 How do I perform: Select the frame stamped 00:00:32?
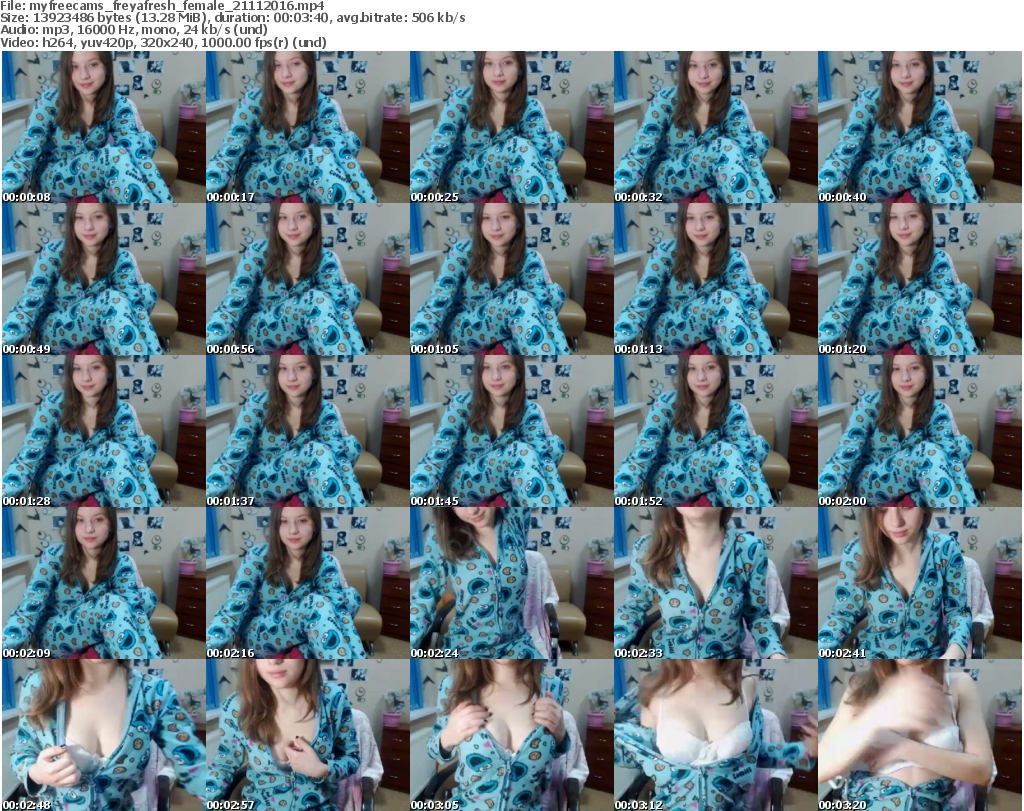tap(715, 127)
